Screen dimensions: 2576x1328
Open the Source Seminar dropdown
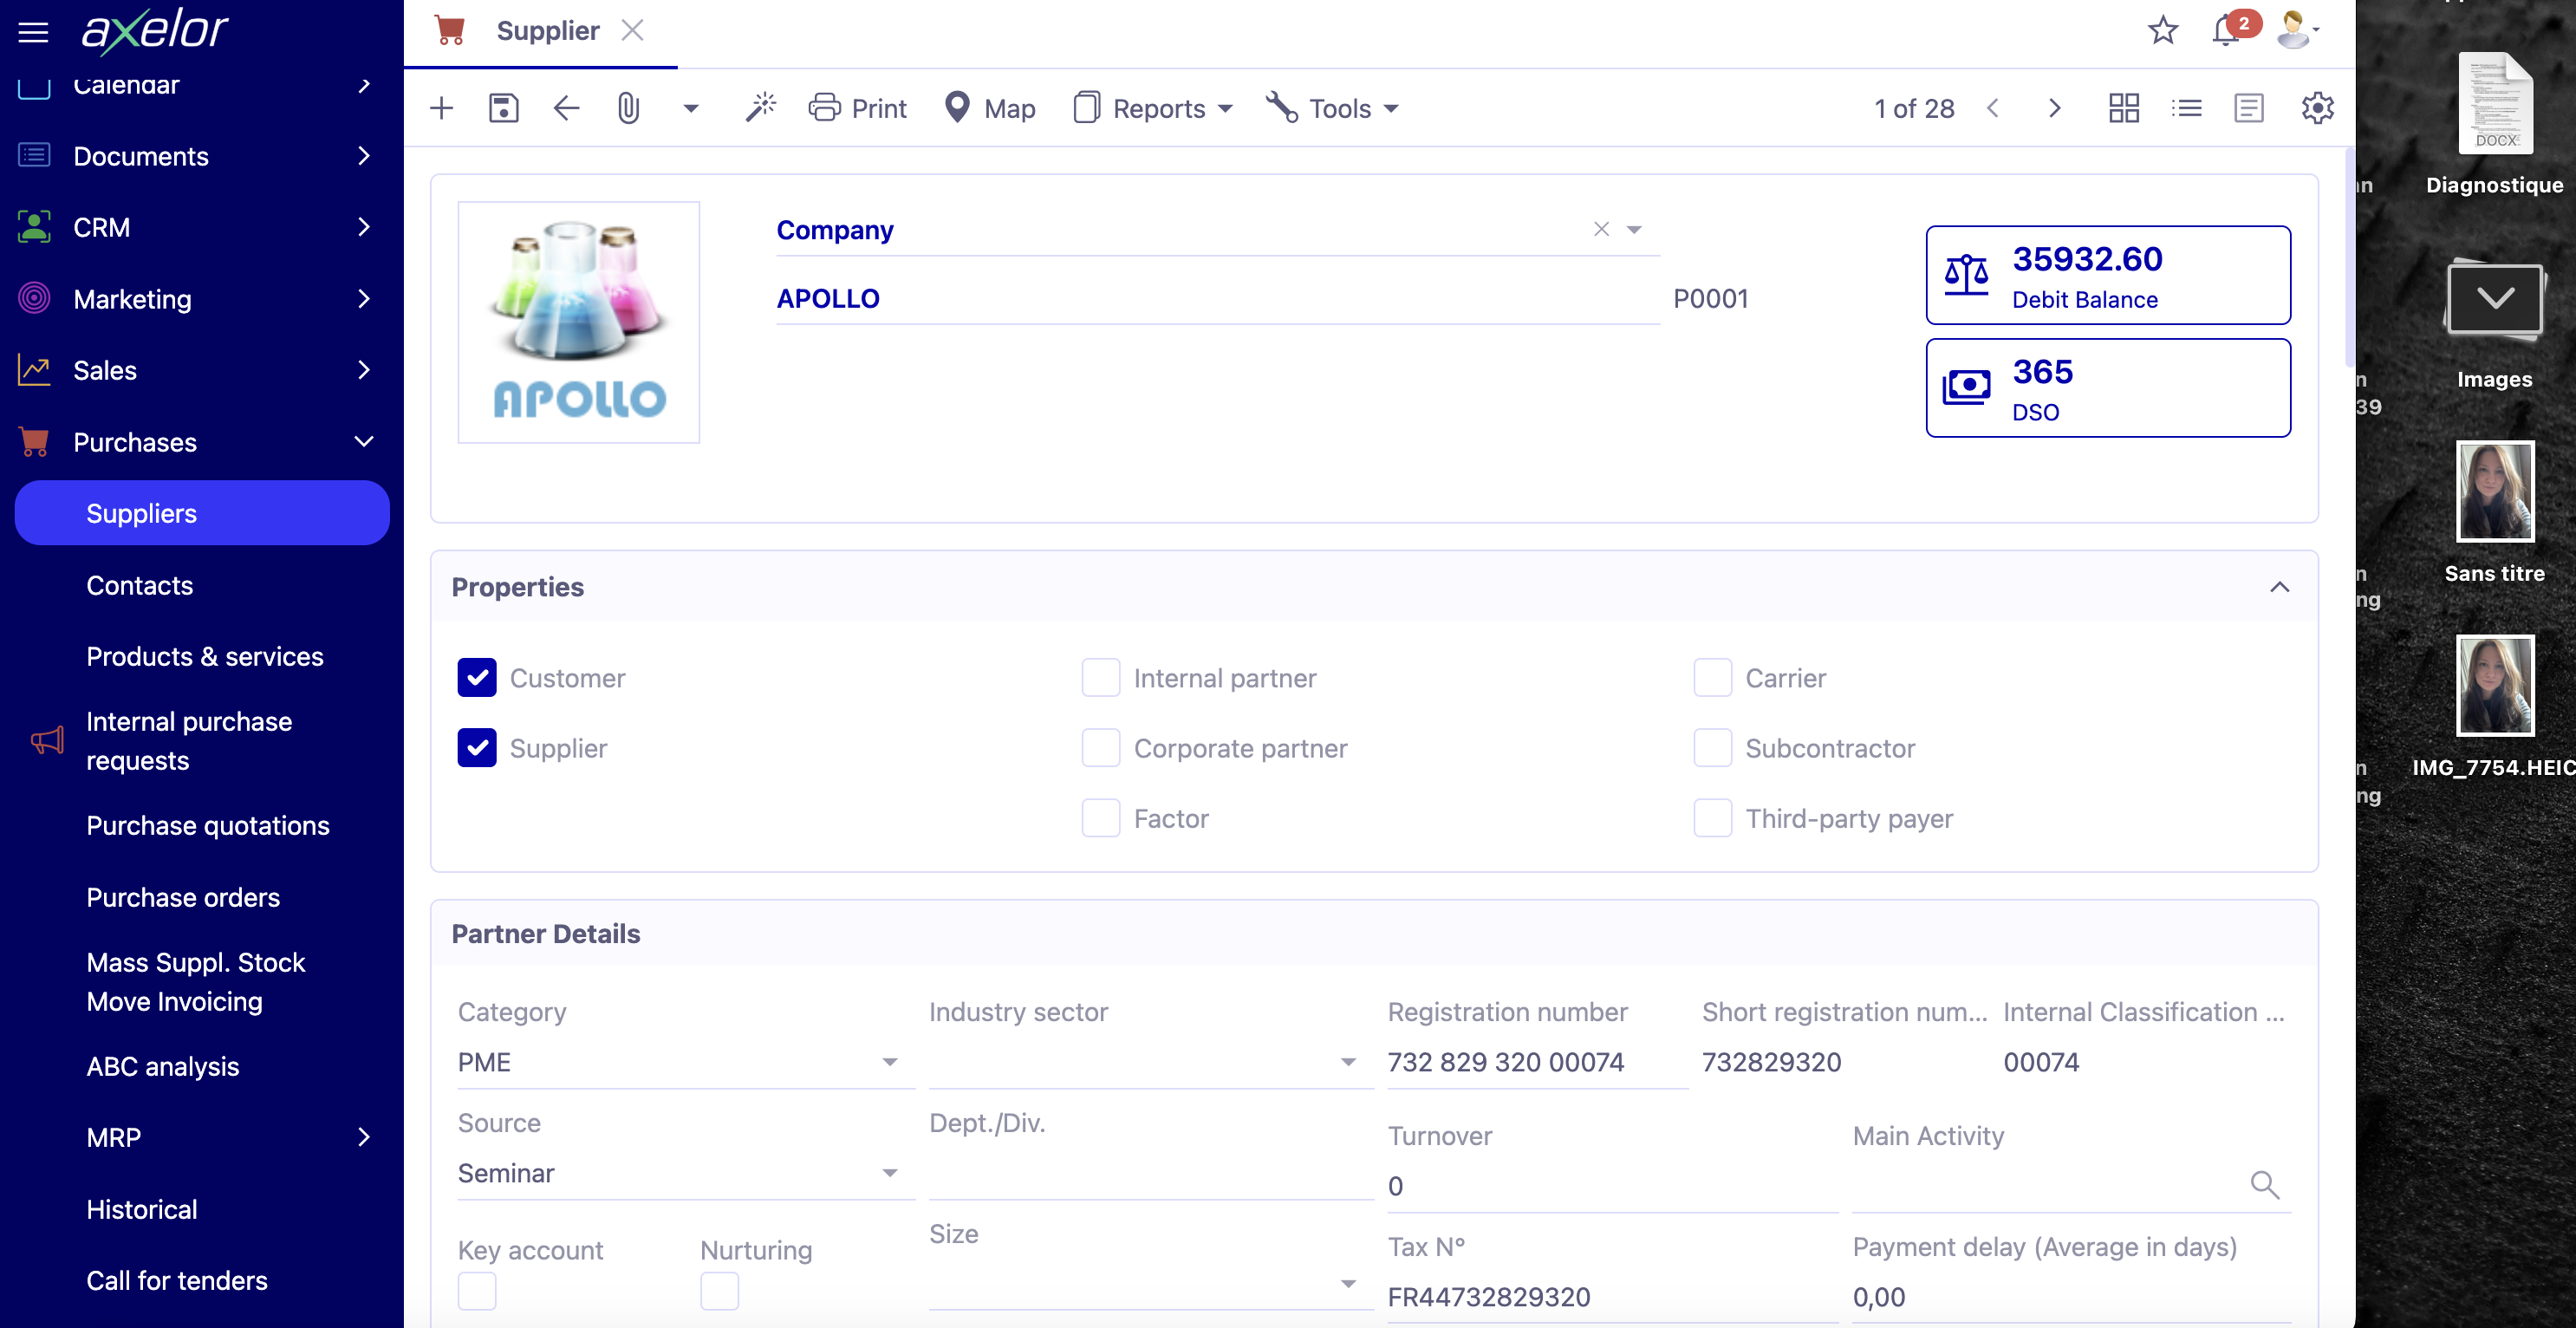tap(889, 1172)
